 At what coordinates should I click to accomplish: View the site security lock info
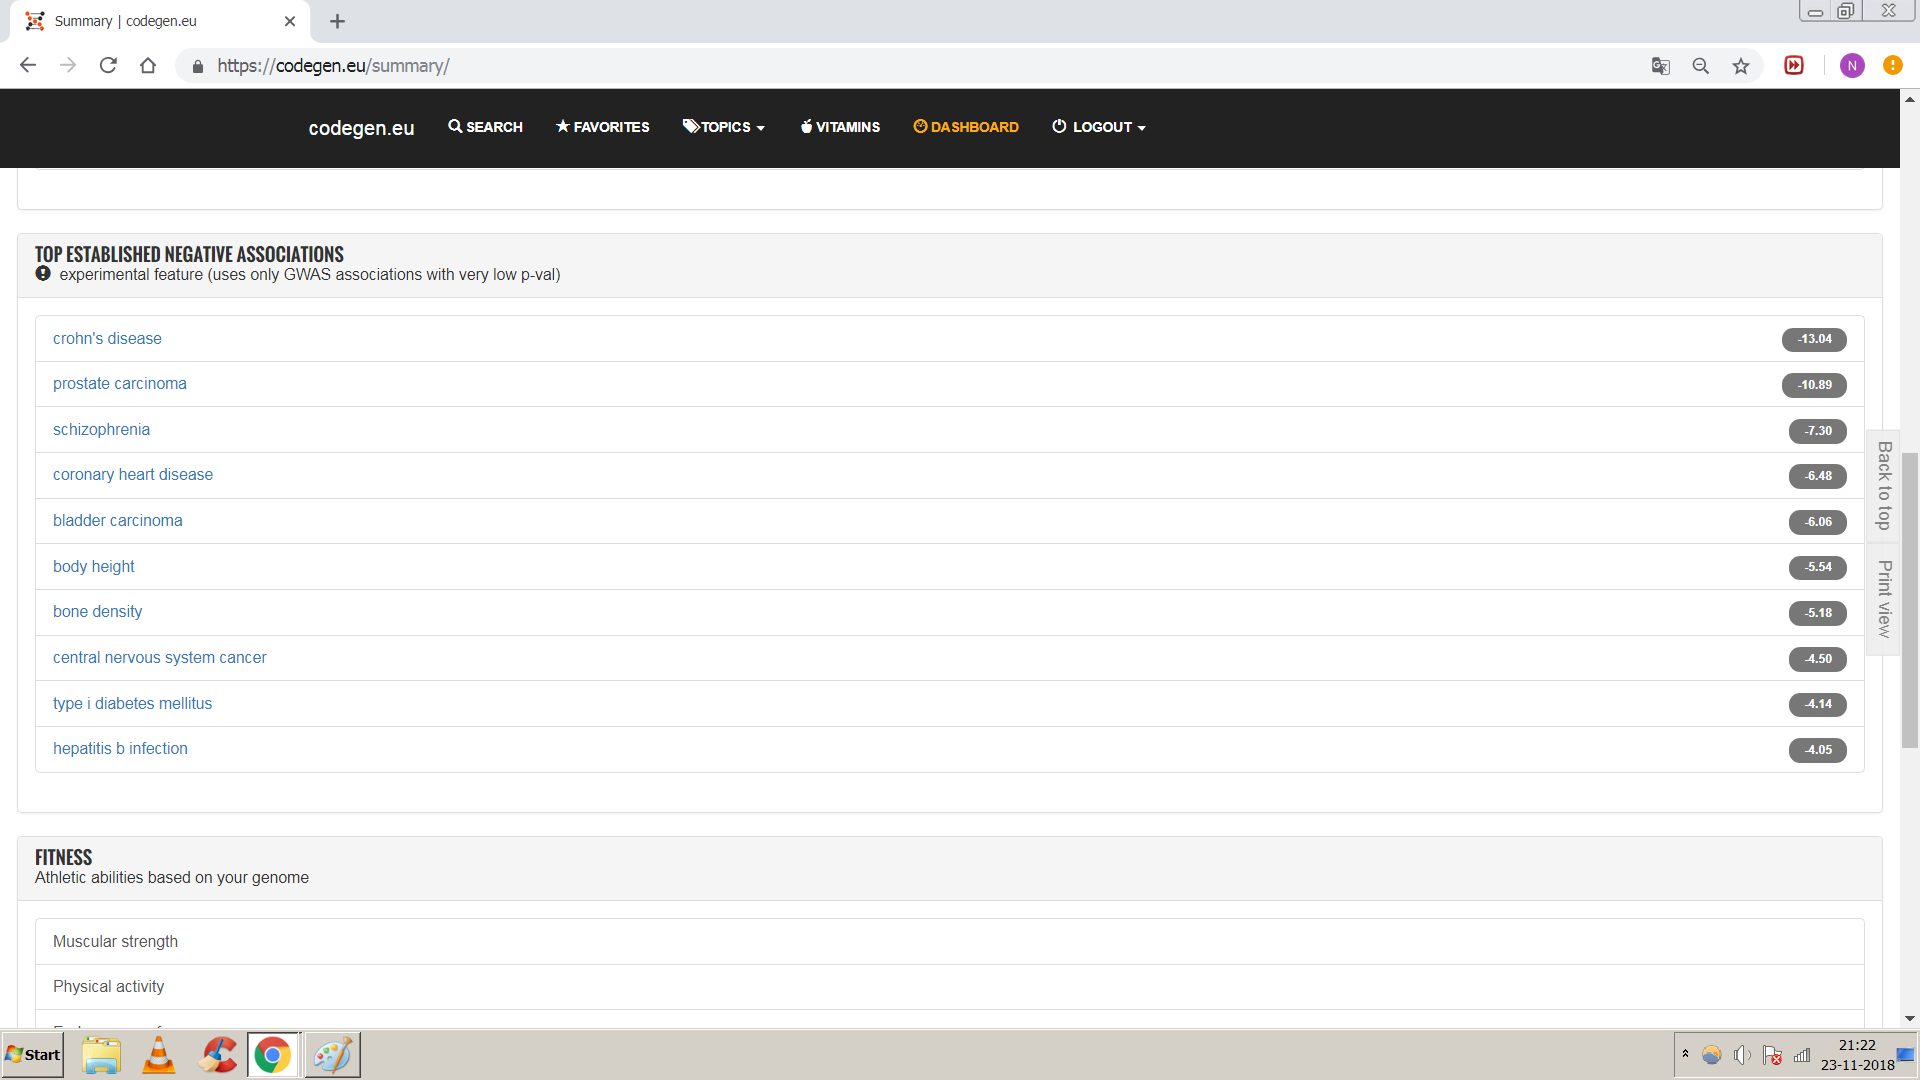198,66
